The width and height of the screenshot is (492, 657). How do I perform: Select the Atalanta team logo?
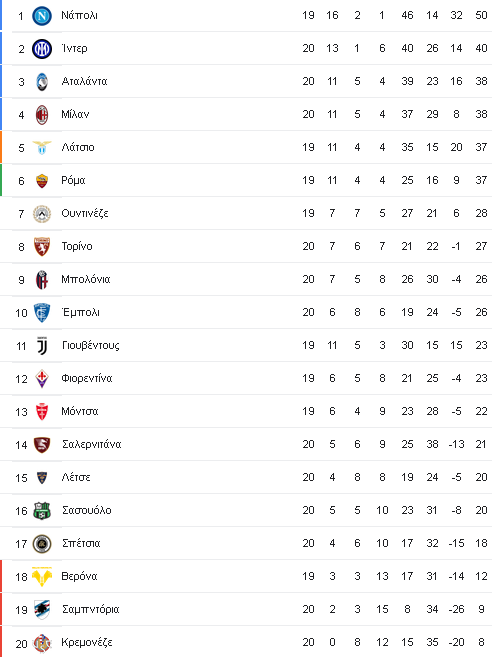[x=42, y=82]
